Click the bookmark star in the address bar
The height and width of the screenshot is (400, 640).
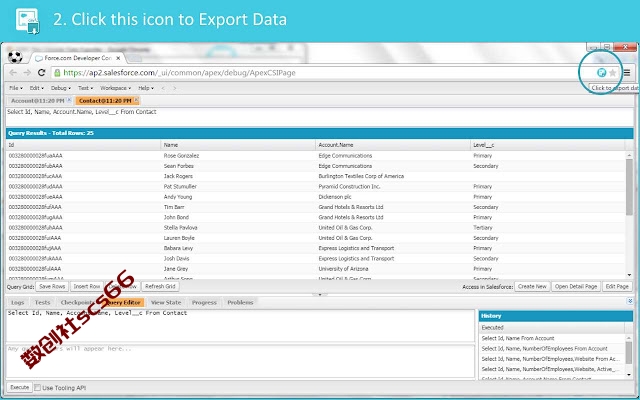613,73
